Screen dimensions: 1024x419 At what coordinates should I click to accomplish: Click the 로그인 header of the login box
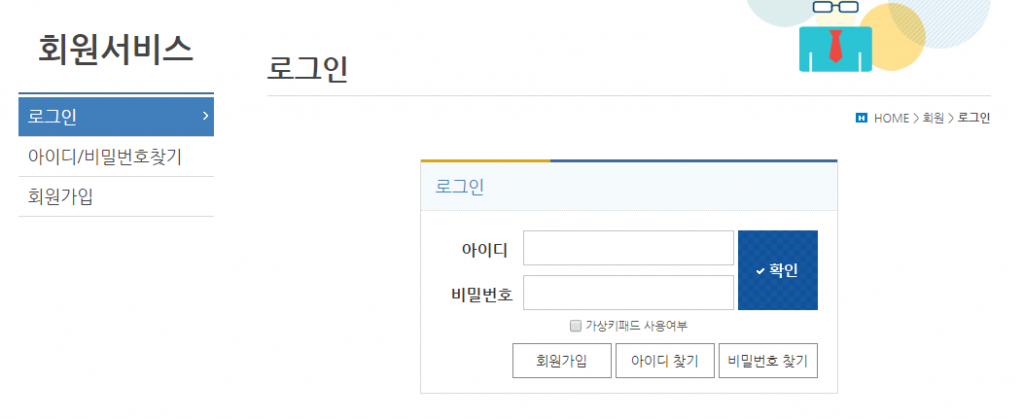(460, 186)
